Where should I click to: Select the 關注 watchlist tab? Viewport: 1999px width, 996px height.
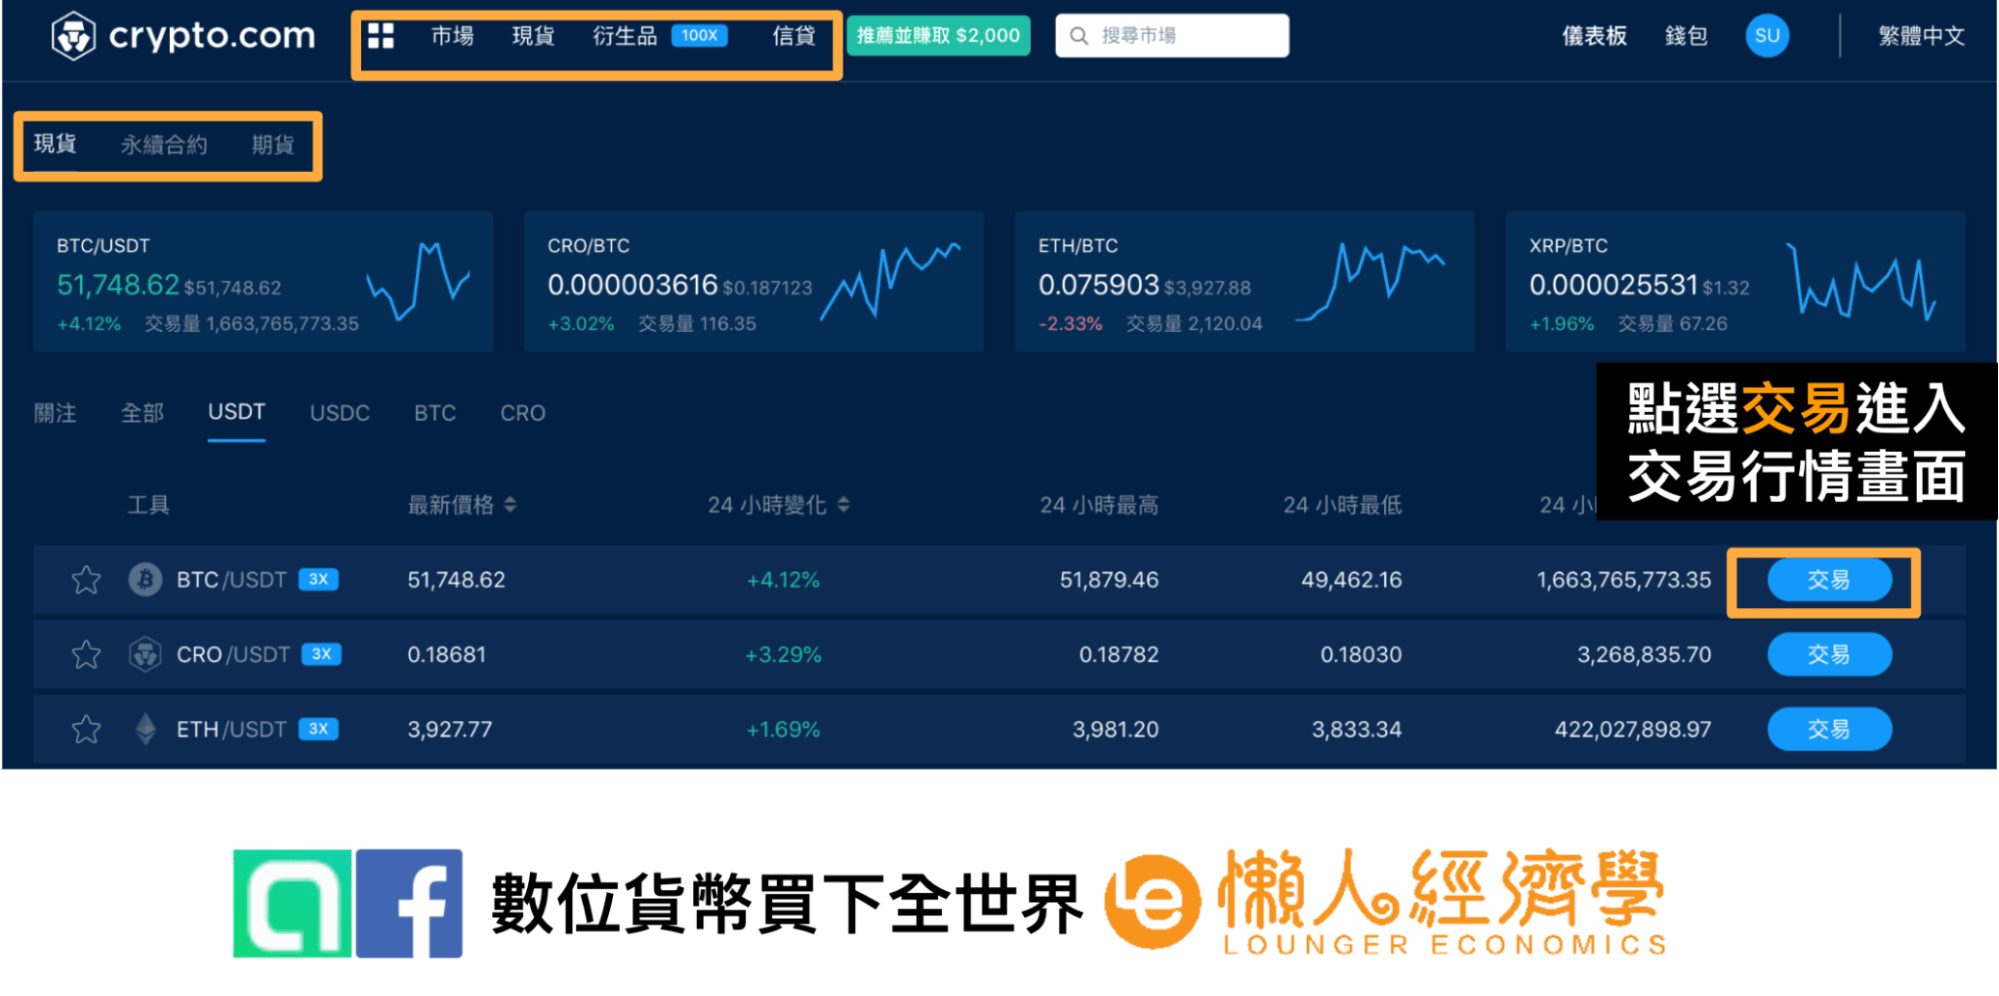coord(55,413)
